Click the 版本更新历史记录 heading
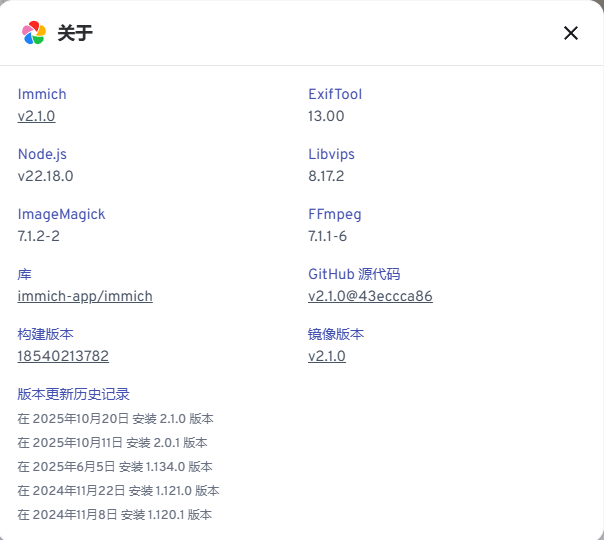Image resolution: width=604 pixels, height=540 pixels. (74, 394)
